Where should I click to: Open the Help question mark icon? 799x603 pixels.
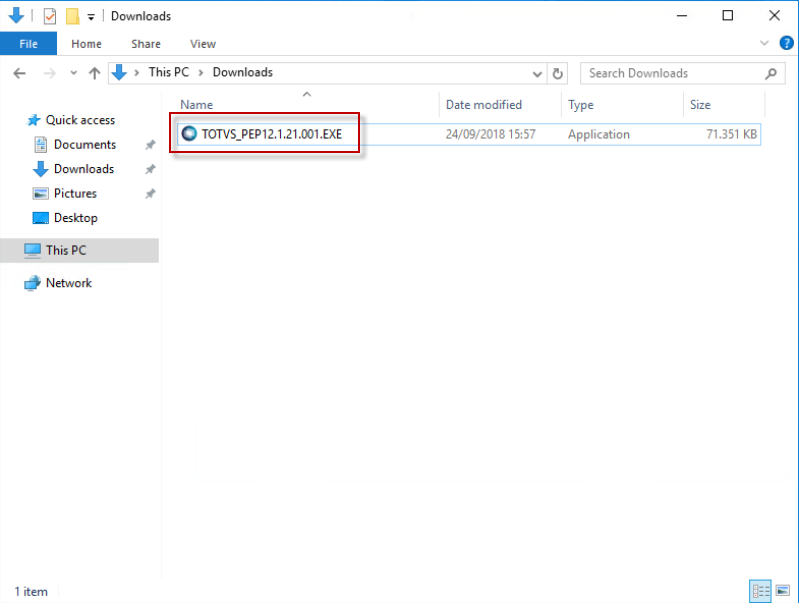[786, 43]
